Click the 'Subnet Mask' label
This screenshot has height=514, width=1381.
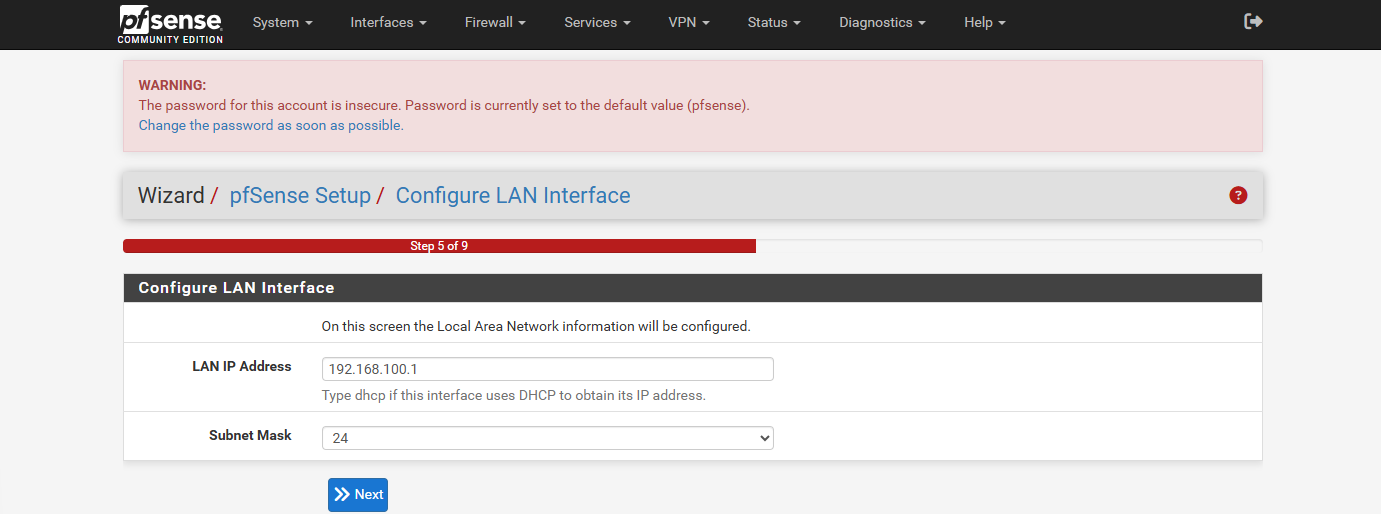(250, 435)
